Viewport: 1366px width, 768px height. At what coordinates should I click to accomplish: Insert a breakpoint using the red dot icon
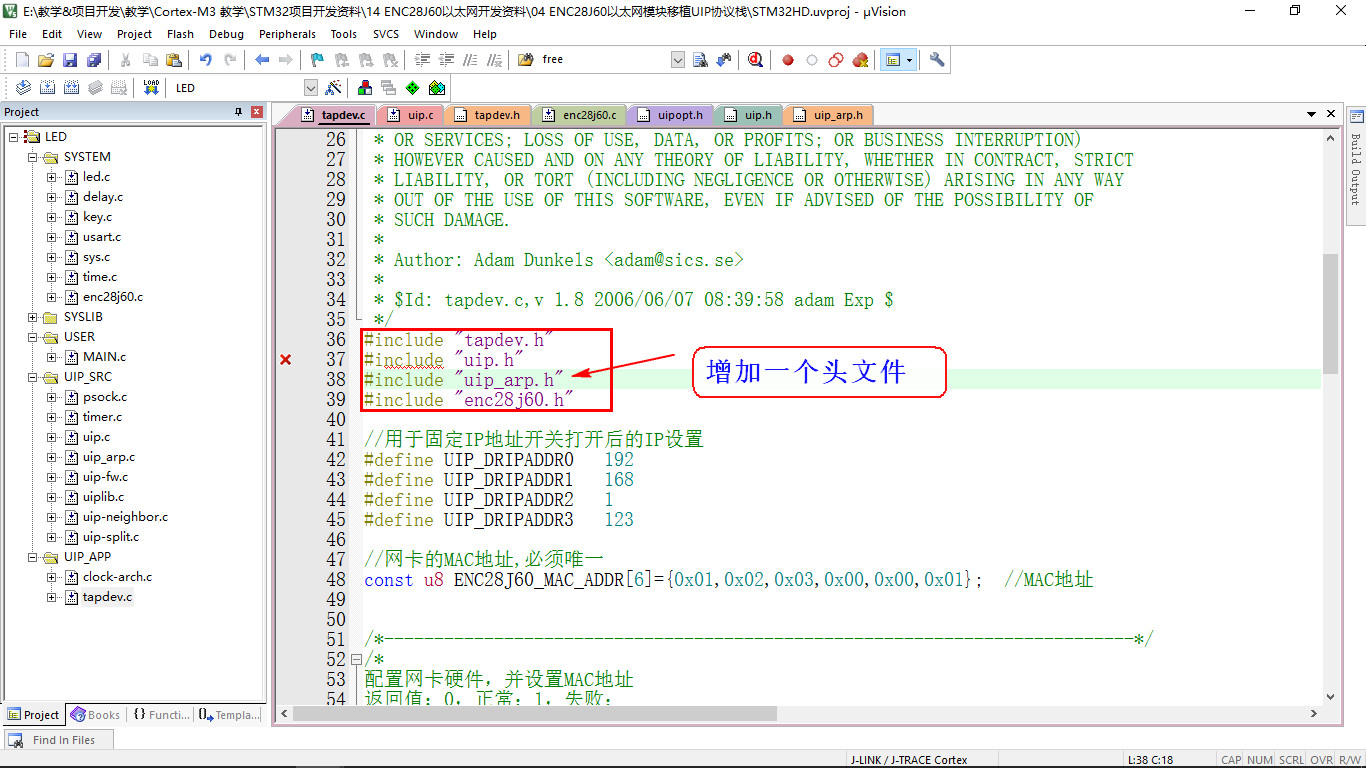788,60
